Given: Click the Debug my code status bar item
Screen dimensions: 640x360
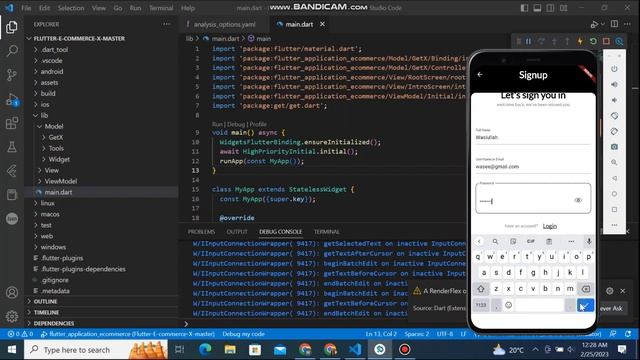Looking at the screenshot, I should point(243,334).
